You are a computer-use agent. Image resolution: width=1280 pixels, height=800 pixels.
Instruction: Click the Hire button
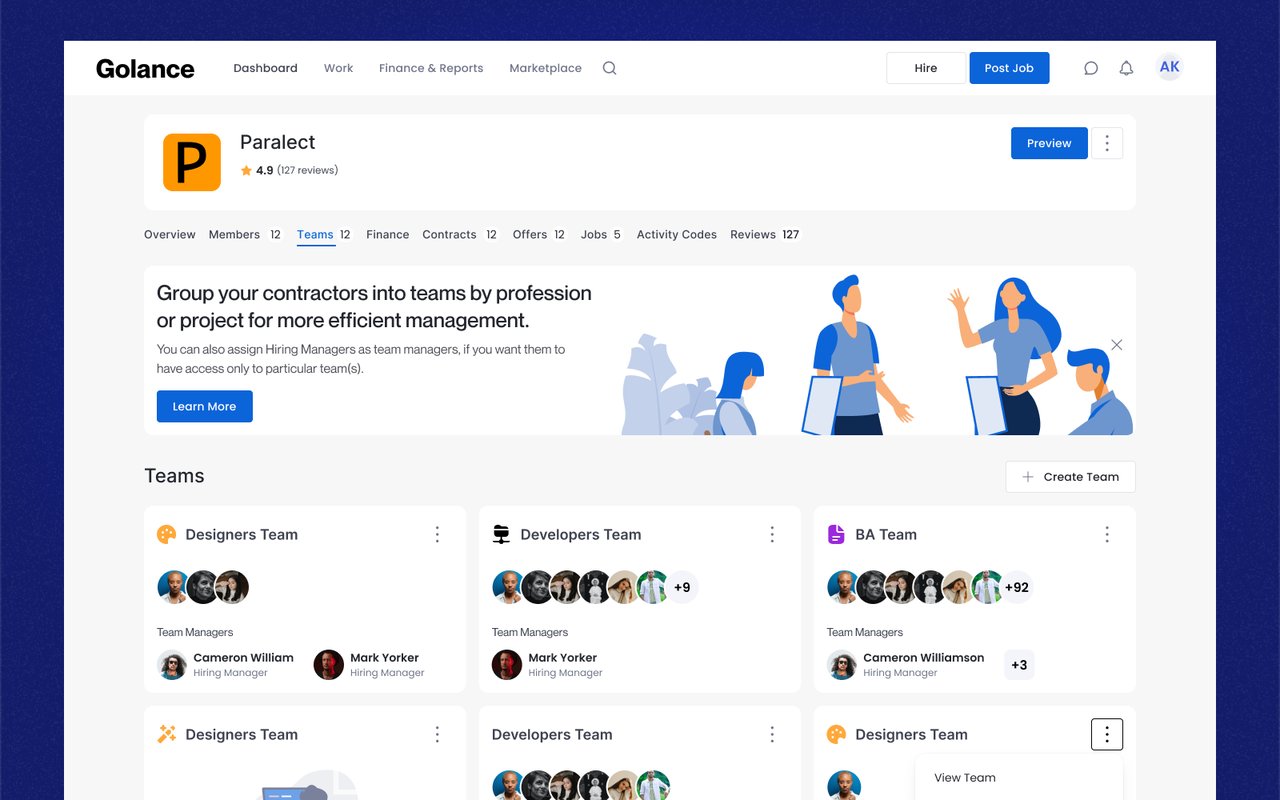tap(926, 68)
